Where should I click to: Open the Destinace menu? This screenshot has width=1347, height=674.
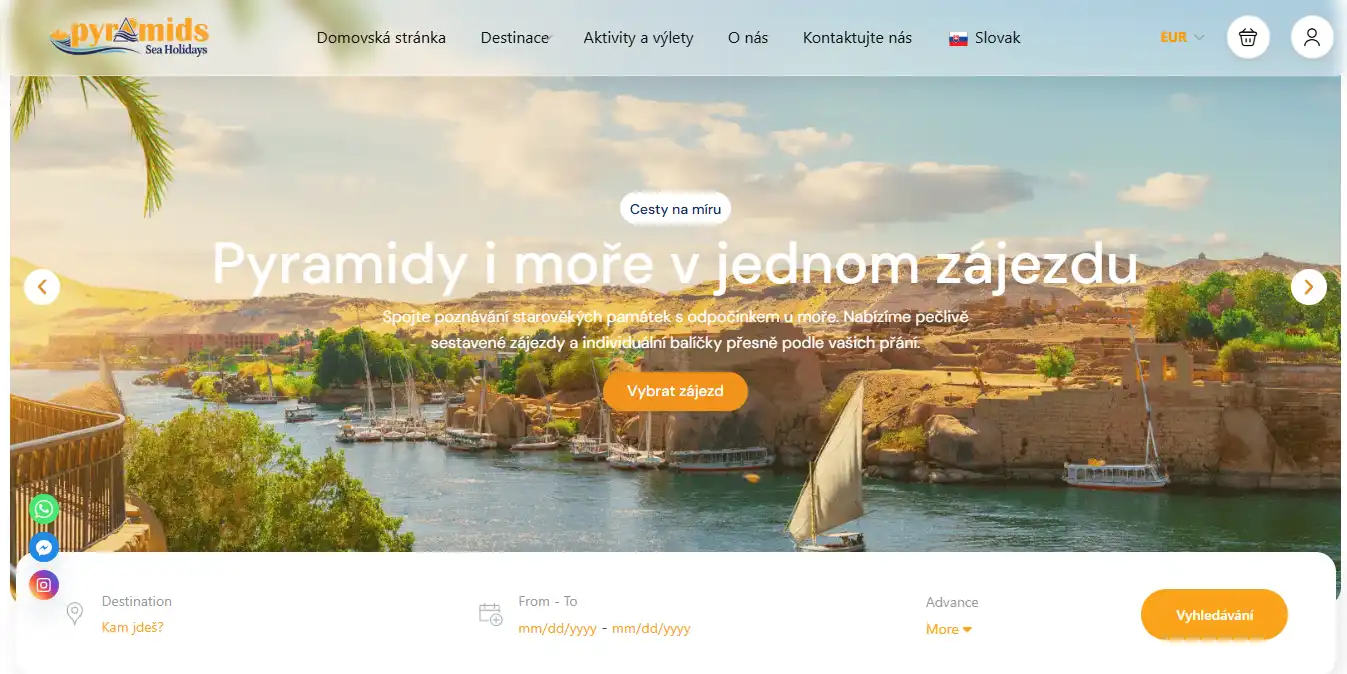coord(515,38)
